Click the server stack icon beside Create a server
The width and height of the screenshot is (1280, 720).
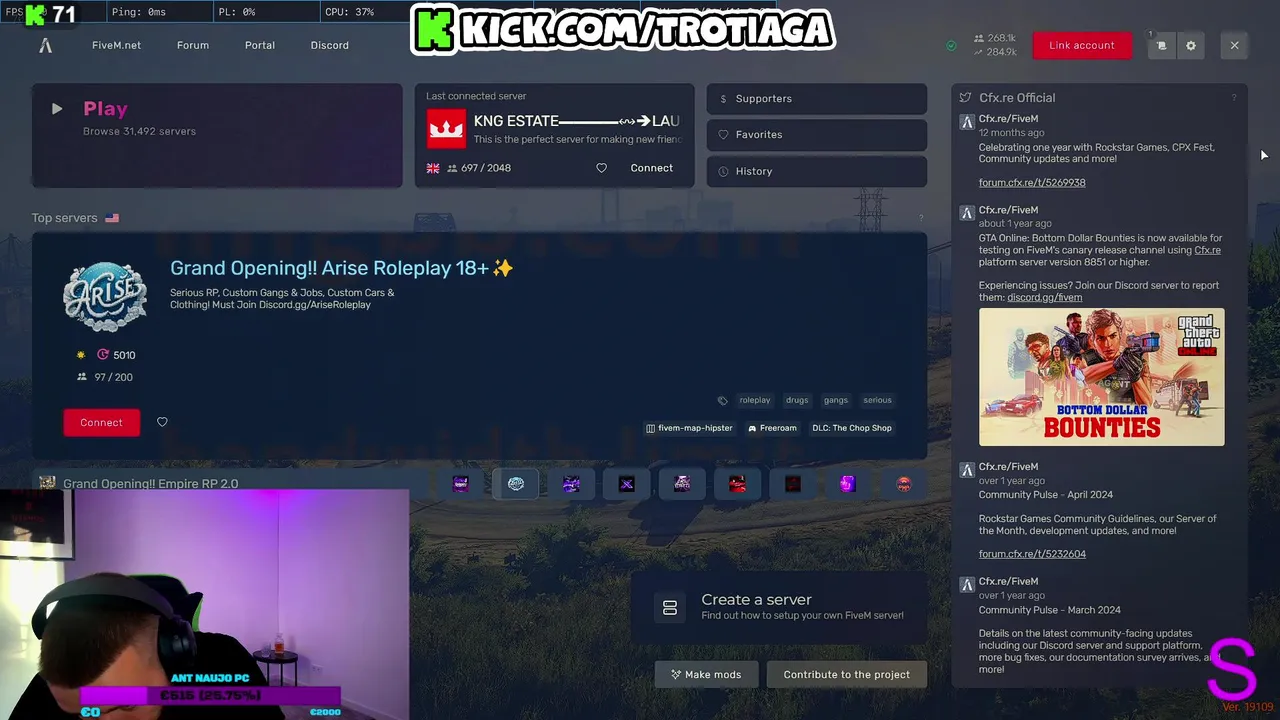670,607
